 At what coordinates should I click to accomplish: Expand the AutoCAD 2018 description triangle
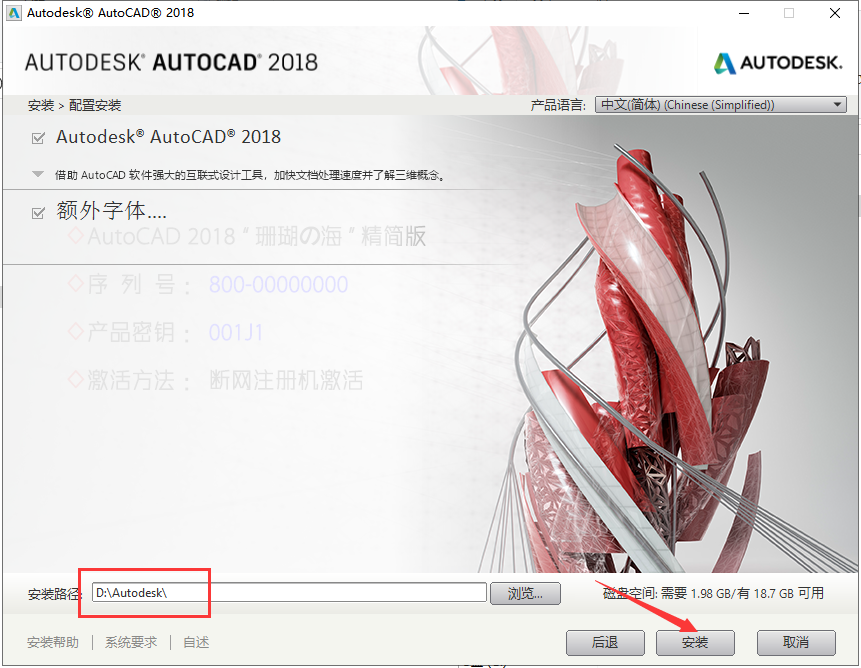pyautogui.click(x=38, y=174)
